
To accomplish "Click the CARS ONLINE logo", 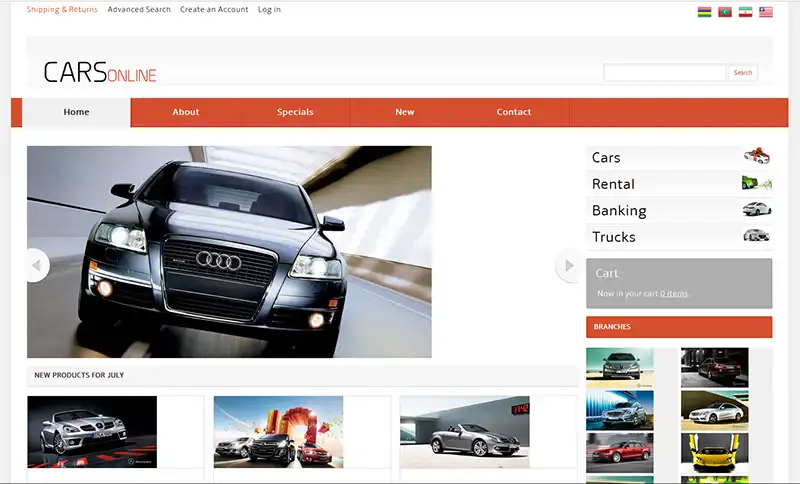I will click(100, 72).
